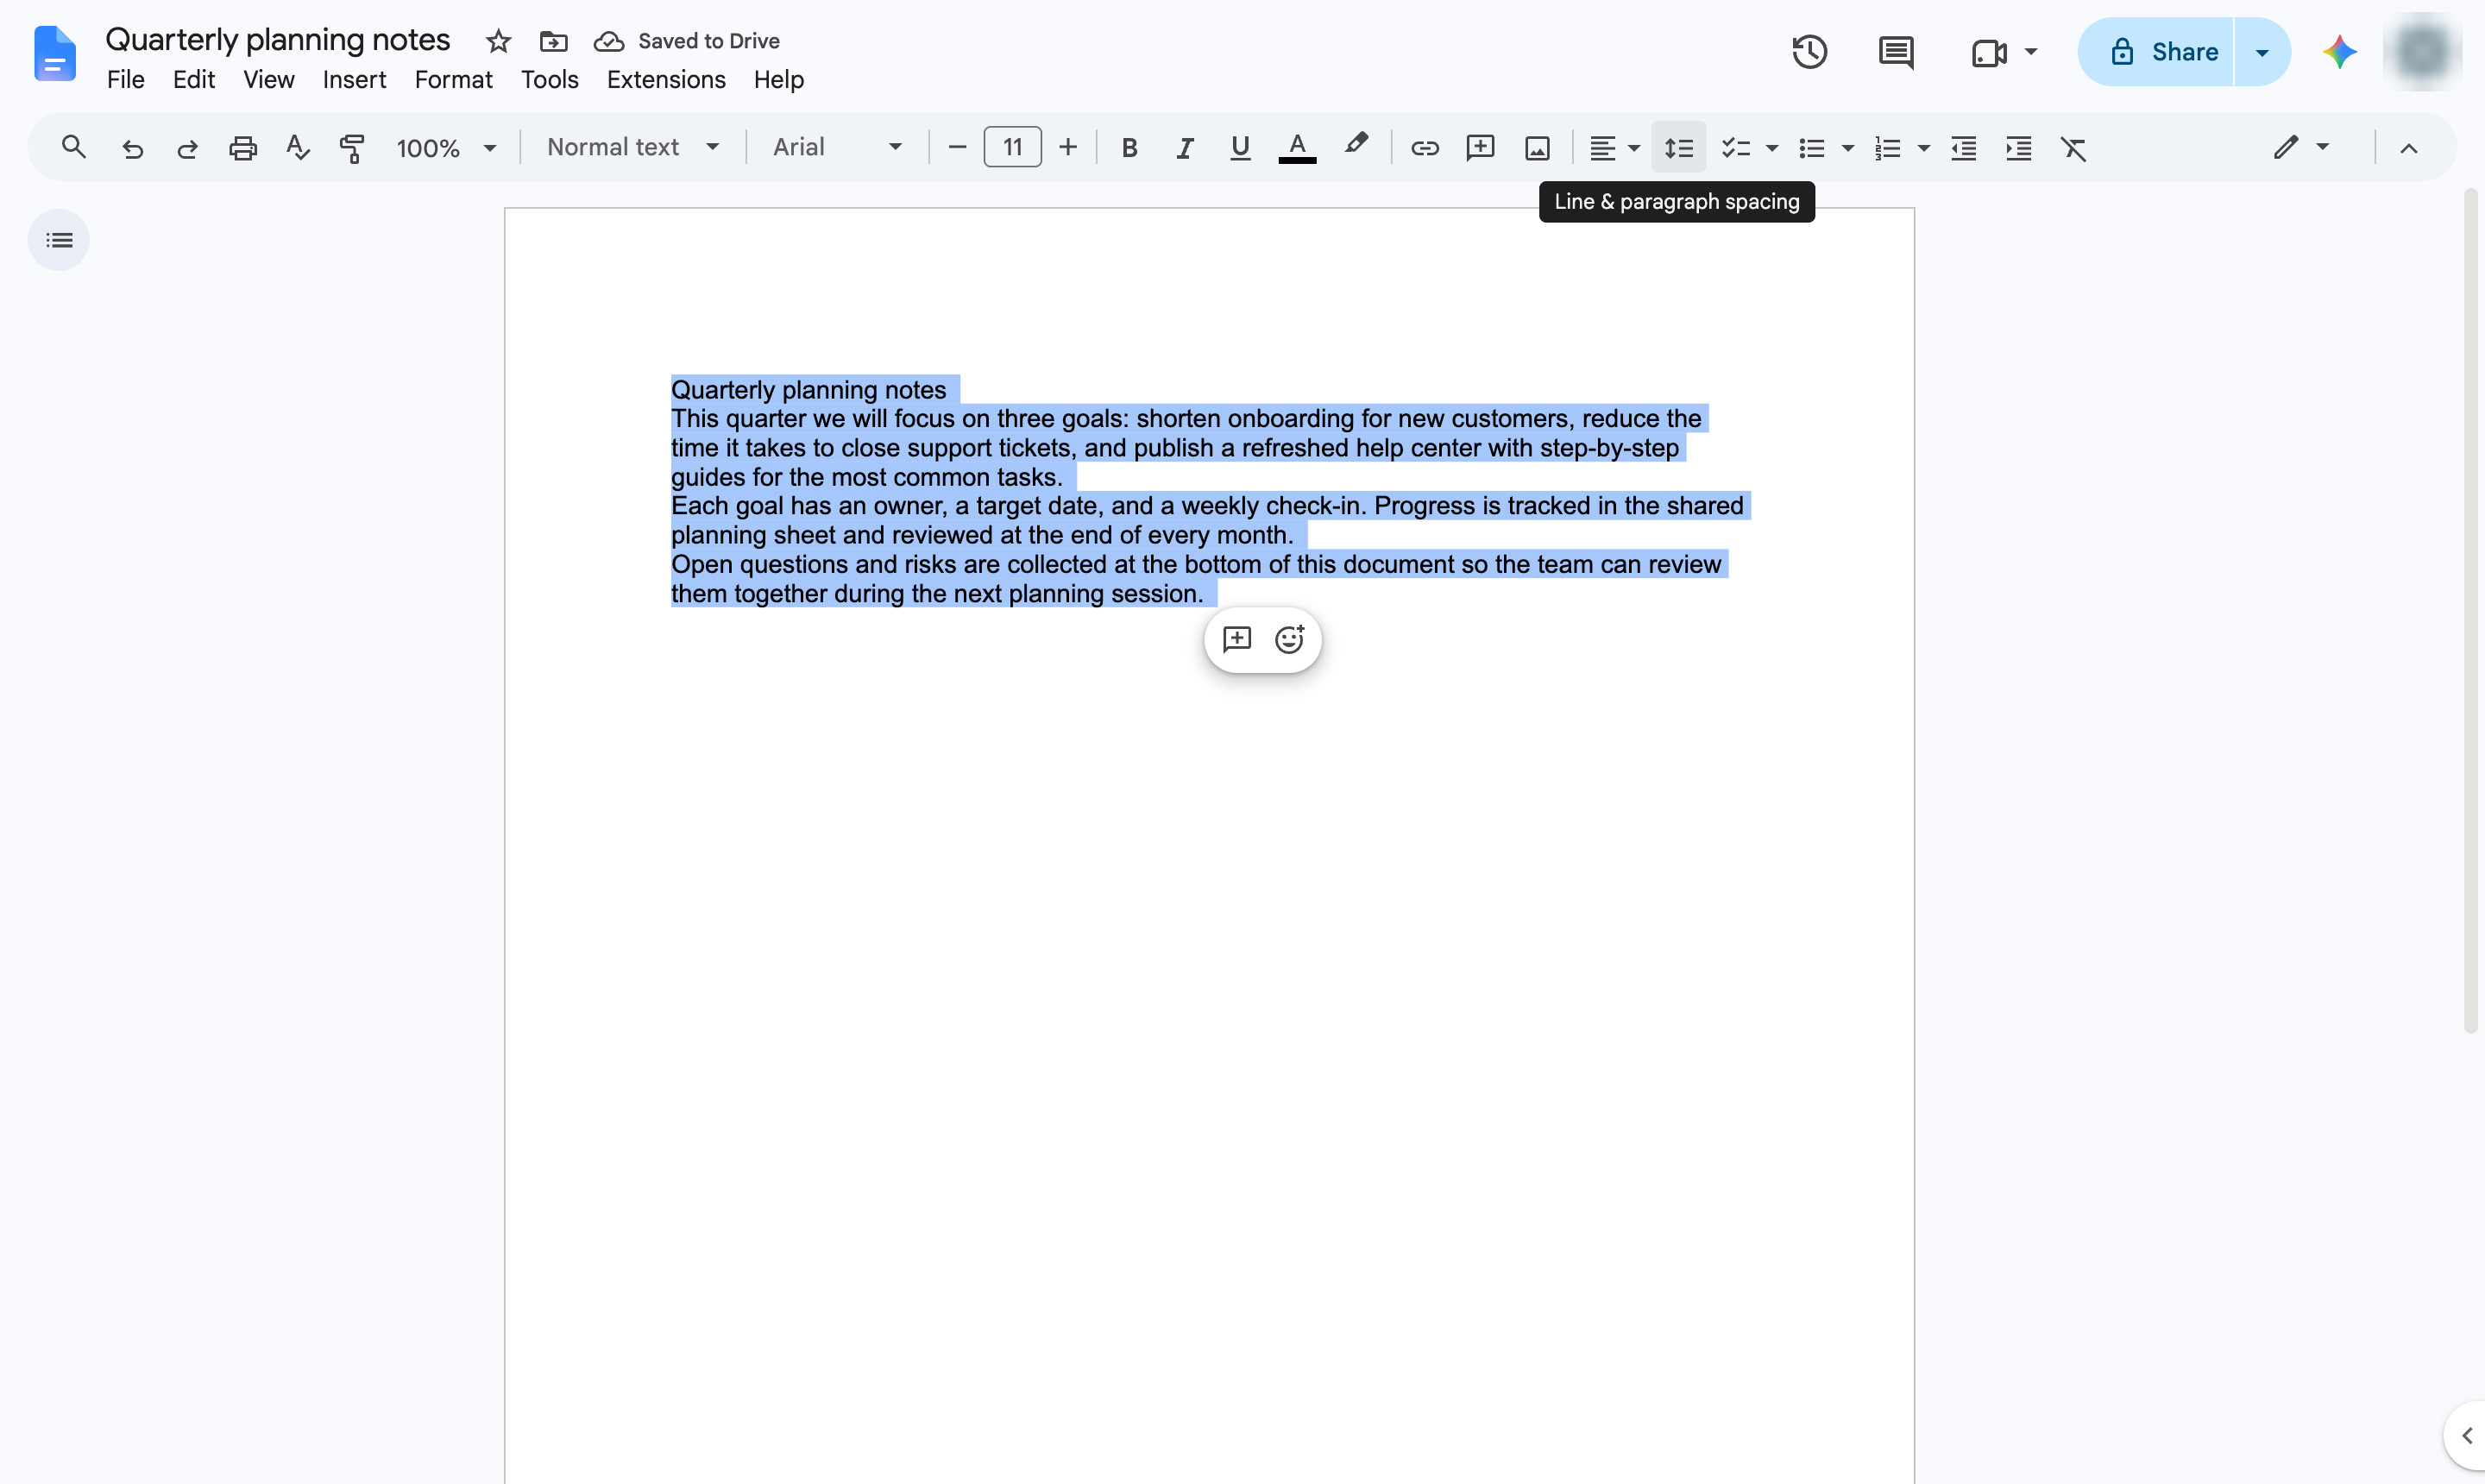Open the Normal text styles dropdown

click(x=633, y=148)
